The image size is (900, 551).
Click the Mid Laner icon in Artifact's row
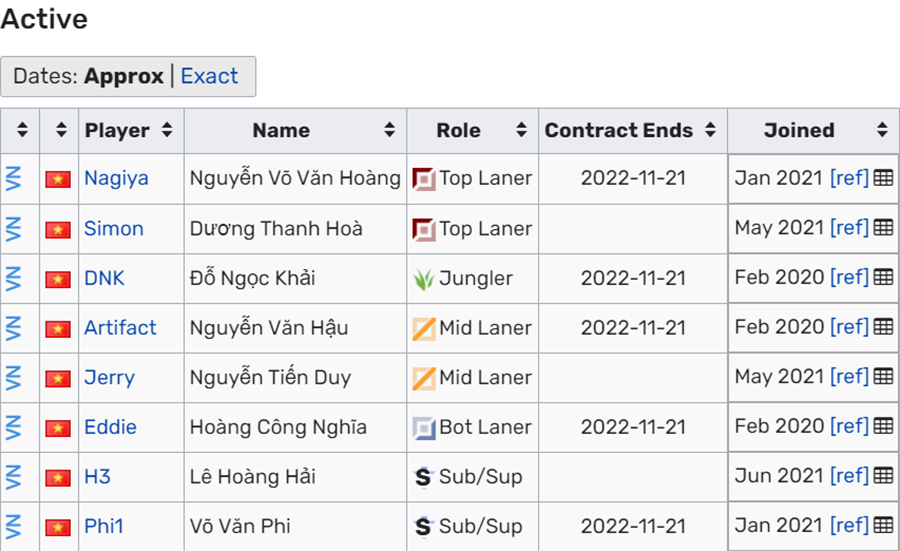pyautogui.click(x=424, y=328)
